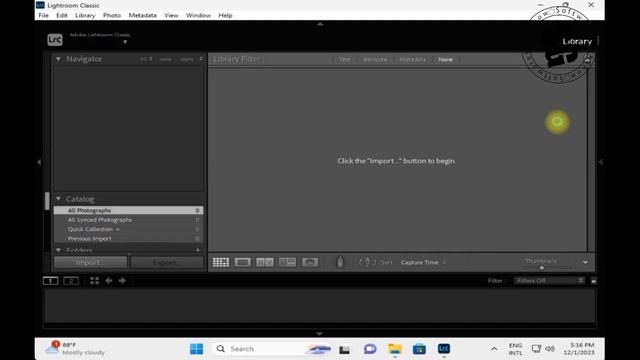The width and height of the screenshot is (640, 360).
Task: Open Filters Off preset dropdown
Action: (549, 281)
